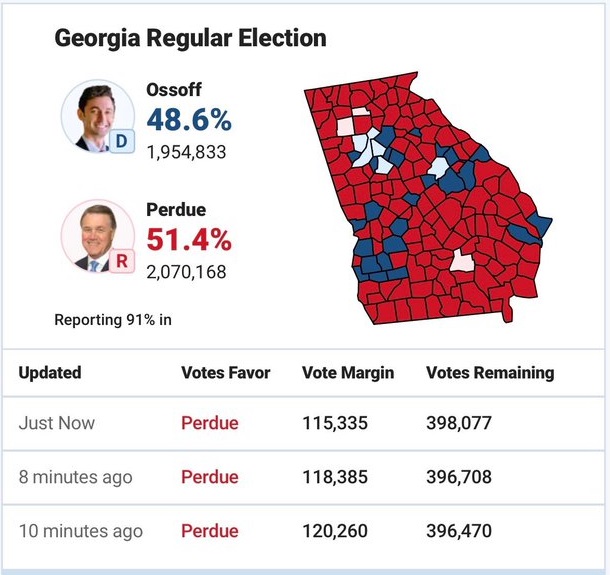
Task: Select the Ossoff candidate name
Action: pyautogui.click(x=174, y=90)
